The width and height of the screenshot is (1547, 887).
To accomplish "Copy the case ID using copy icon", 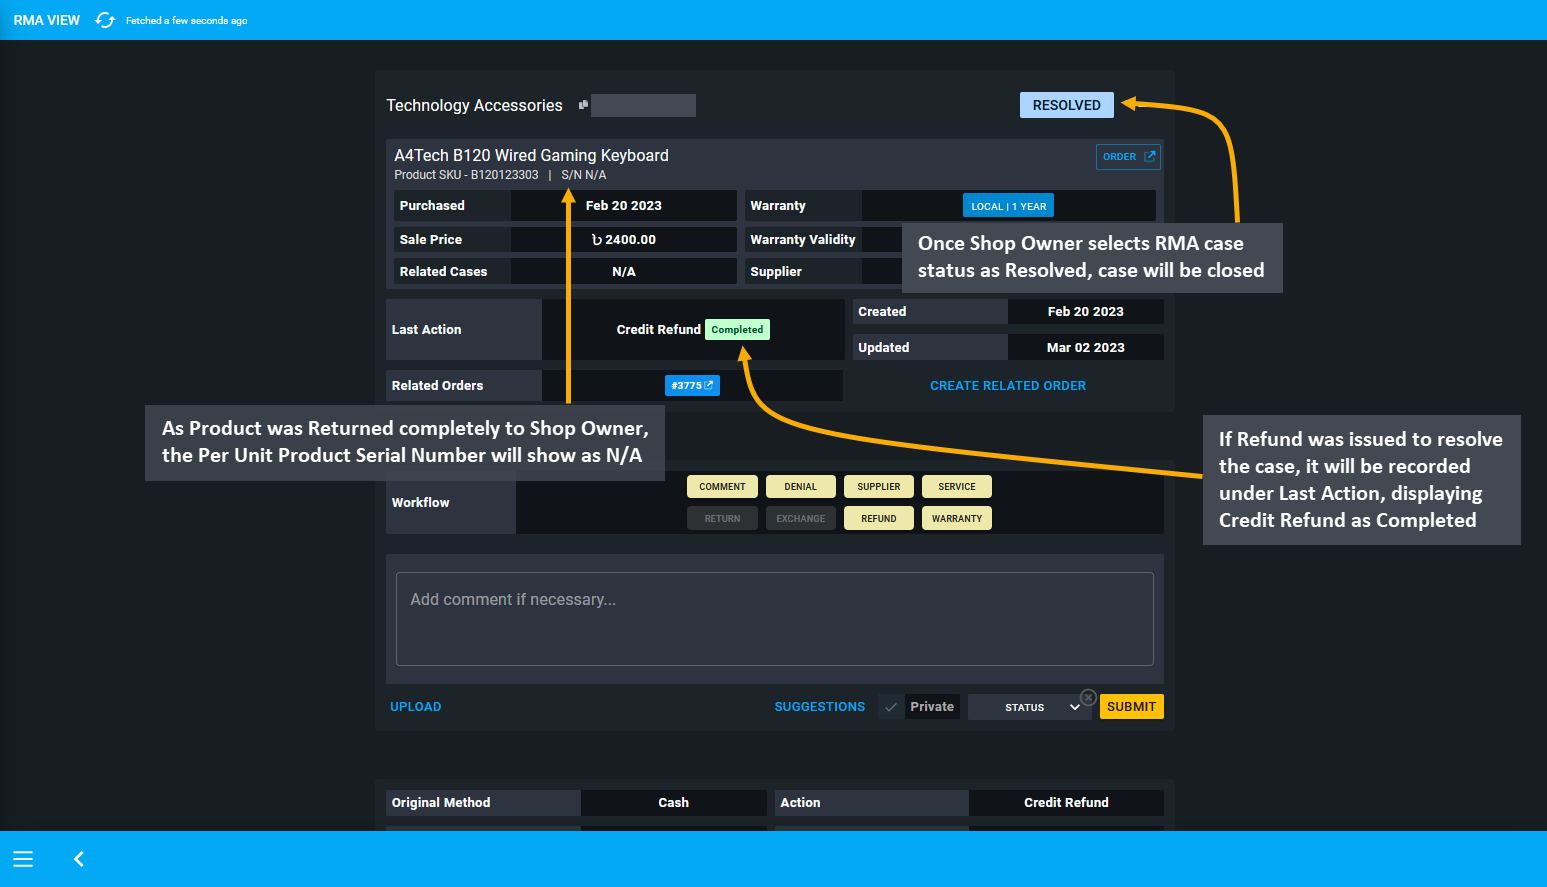I will (x=583, y=105).
